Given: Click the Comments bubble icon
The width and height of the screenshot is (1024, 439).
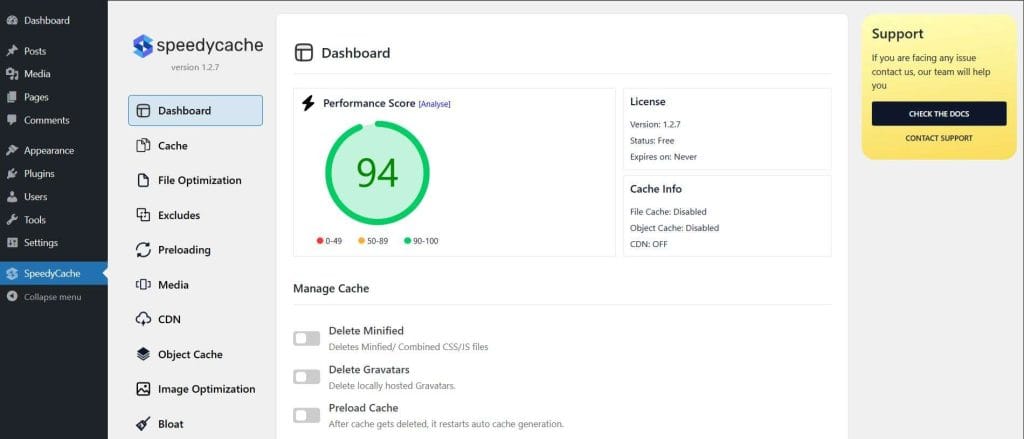Looking at the screenshot, I should click(x=12, y=120).
